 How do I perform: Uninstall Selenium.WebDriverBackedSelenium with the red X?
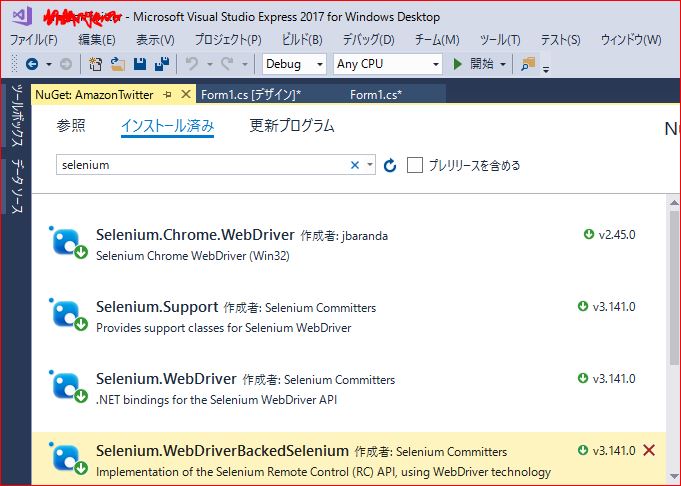649,450
